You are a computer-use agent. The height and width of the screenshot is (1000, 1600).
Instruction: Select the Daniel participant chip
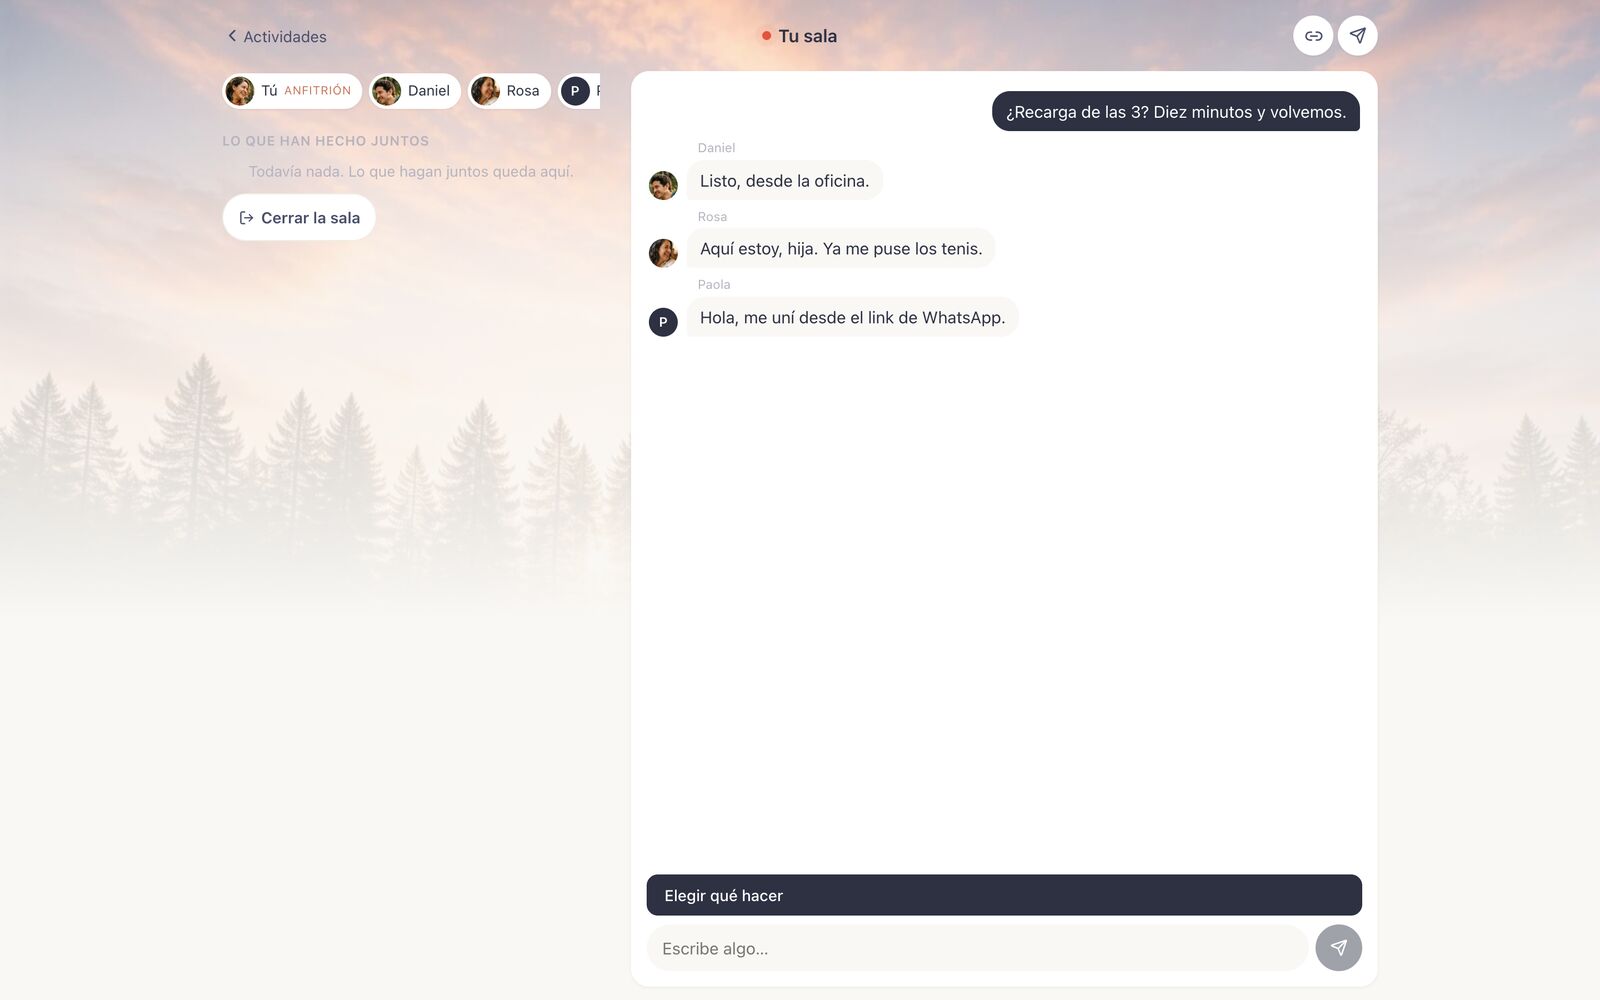pyautogui.click(x=415, y=91)
